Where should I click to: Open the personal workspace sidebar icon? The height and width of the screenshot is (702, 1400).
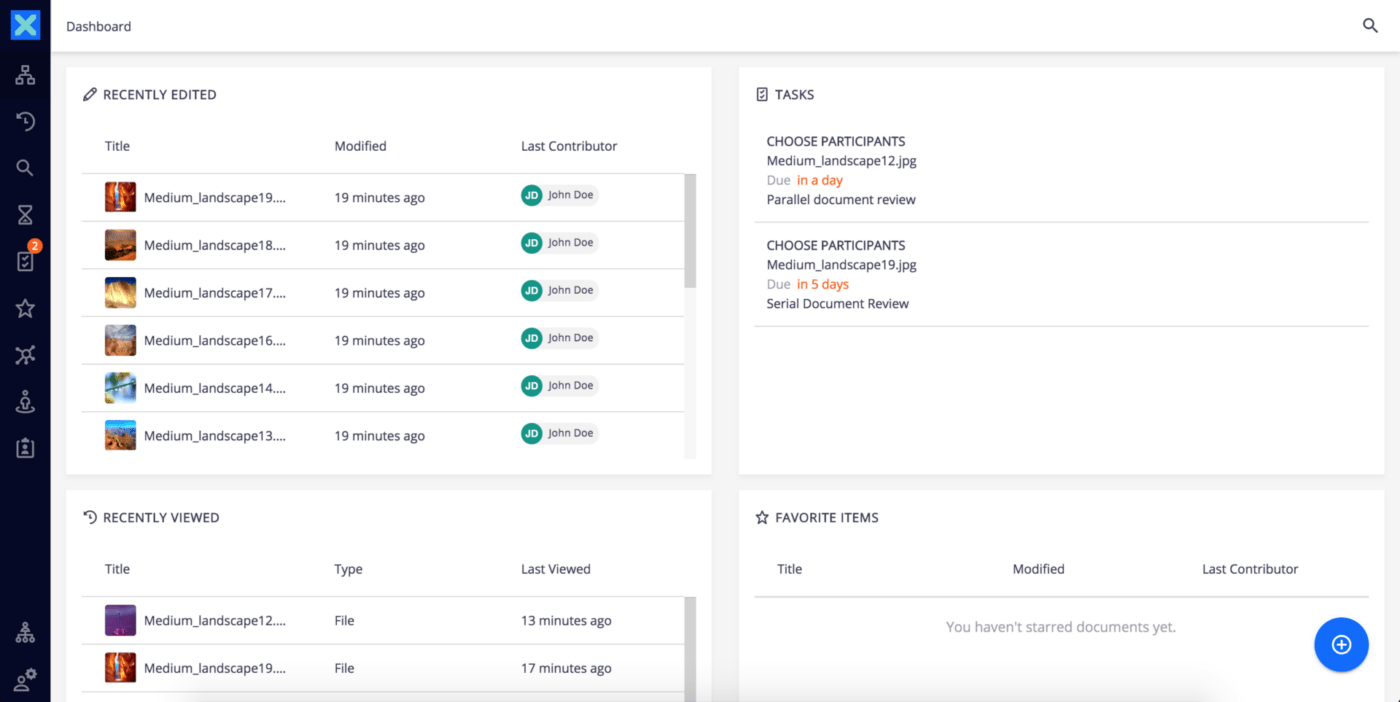point(25,402)
